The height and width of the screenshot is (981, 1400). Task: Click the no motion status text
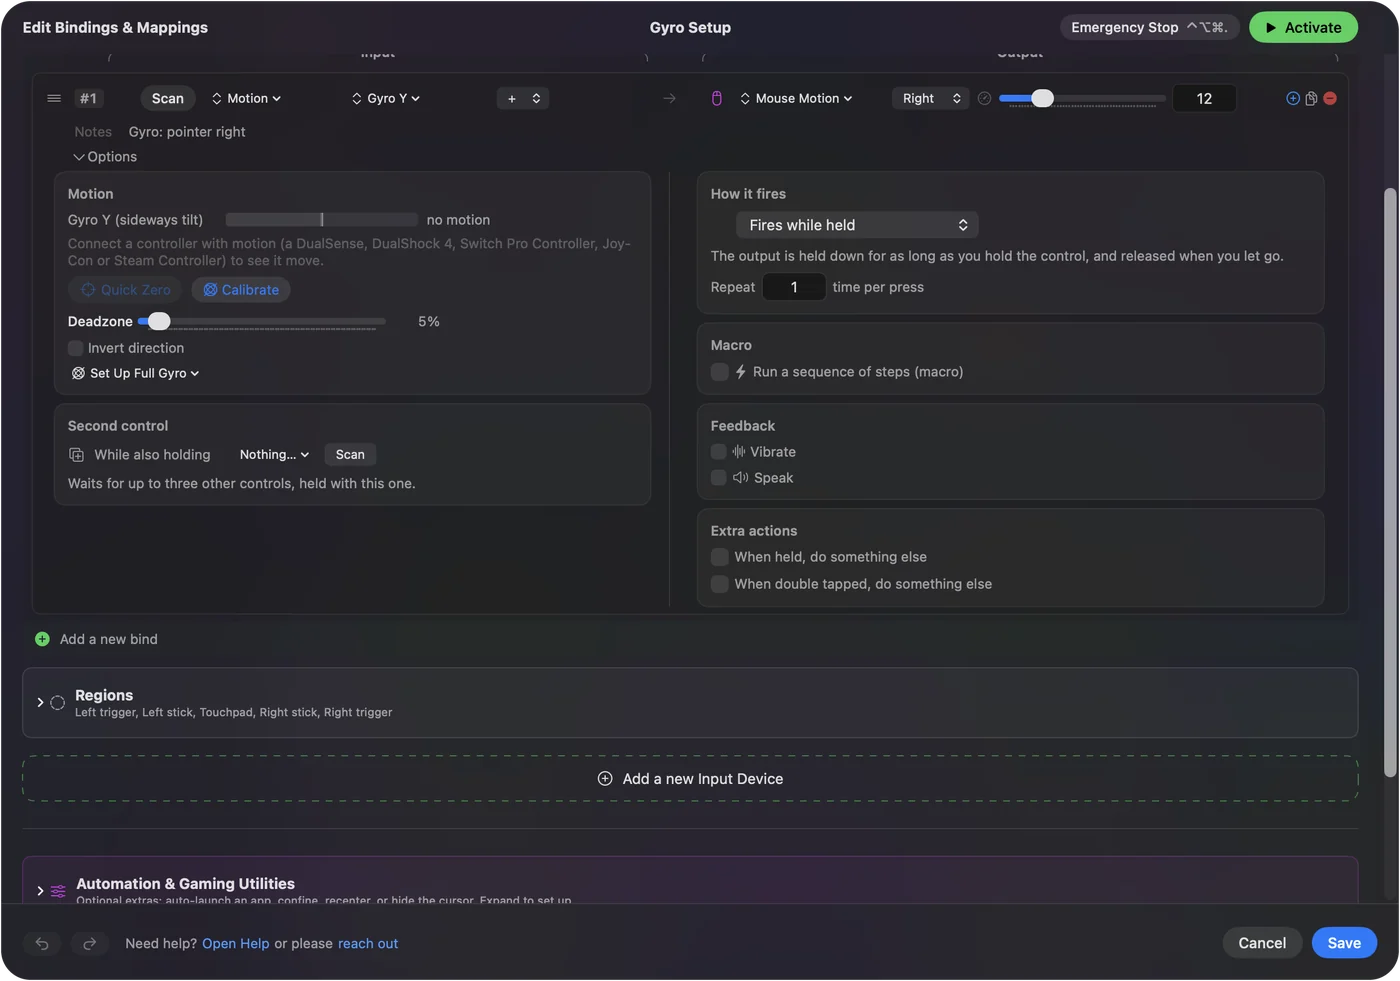(458, 220)
